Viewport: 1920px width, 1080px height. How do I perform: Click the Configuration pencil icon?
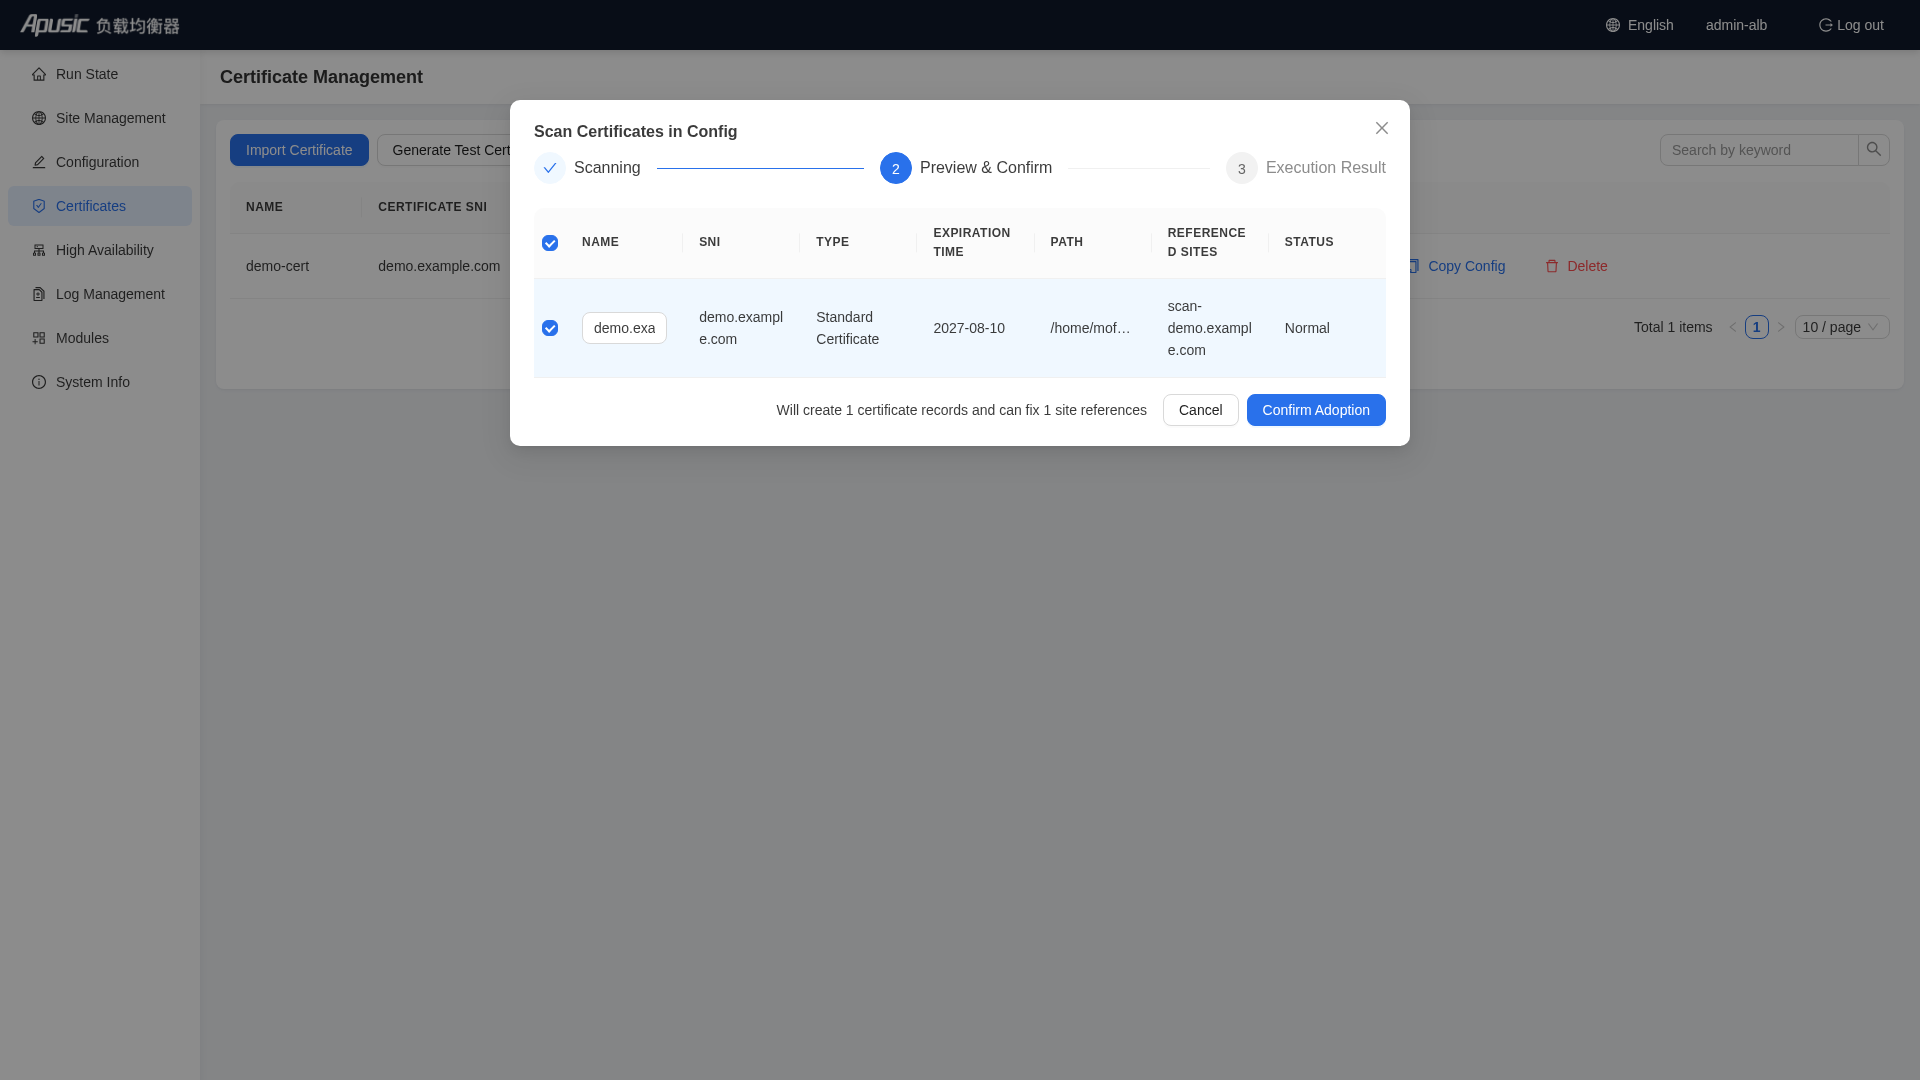click(x=39, y=162)
